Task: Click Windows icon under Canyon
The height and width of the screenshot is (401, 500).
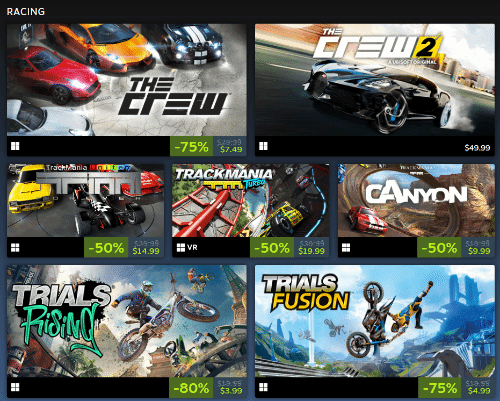Action: (346, 248)
